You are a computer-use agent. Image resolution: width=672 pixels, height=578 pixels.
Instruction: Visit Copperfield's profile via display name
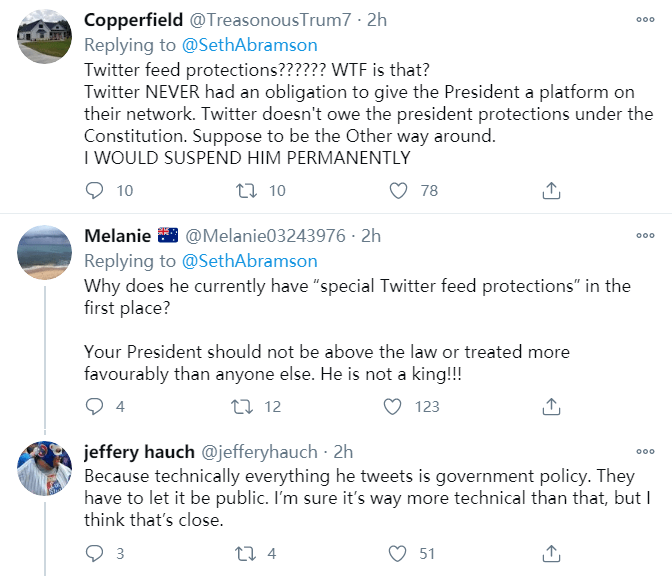(131, 20)
